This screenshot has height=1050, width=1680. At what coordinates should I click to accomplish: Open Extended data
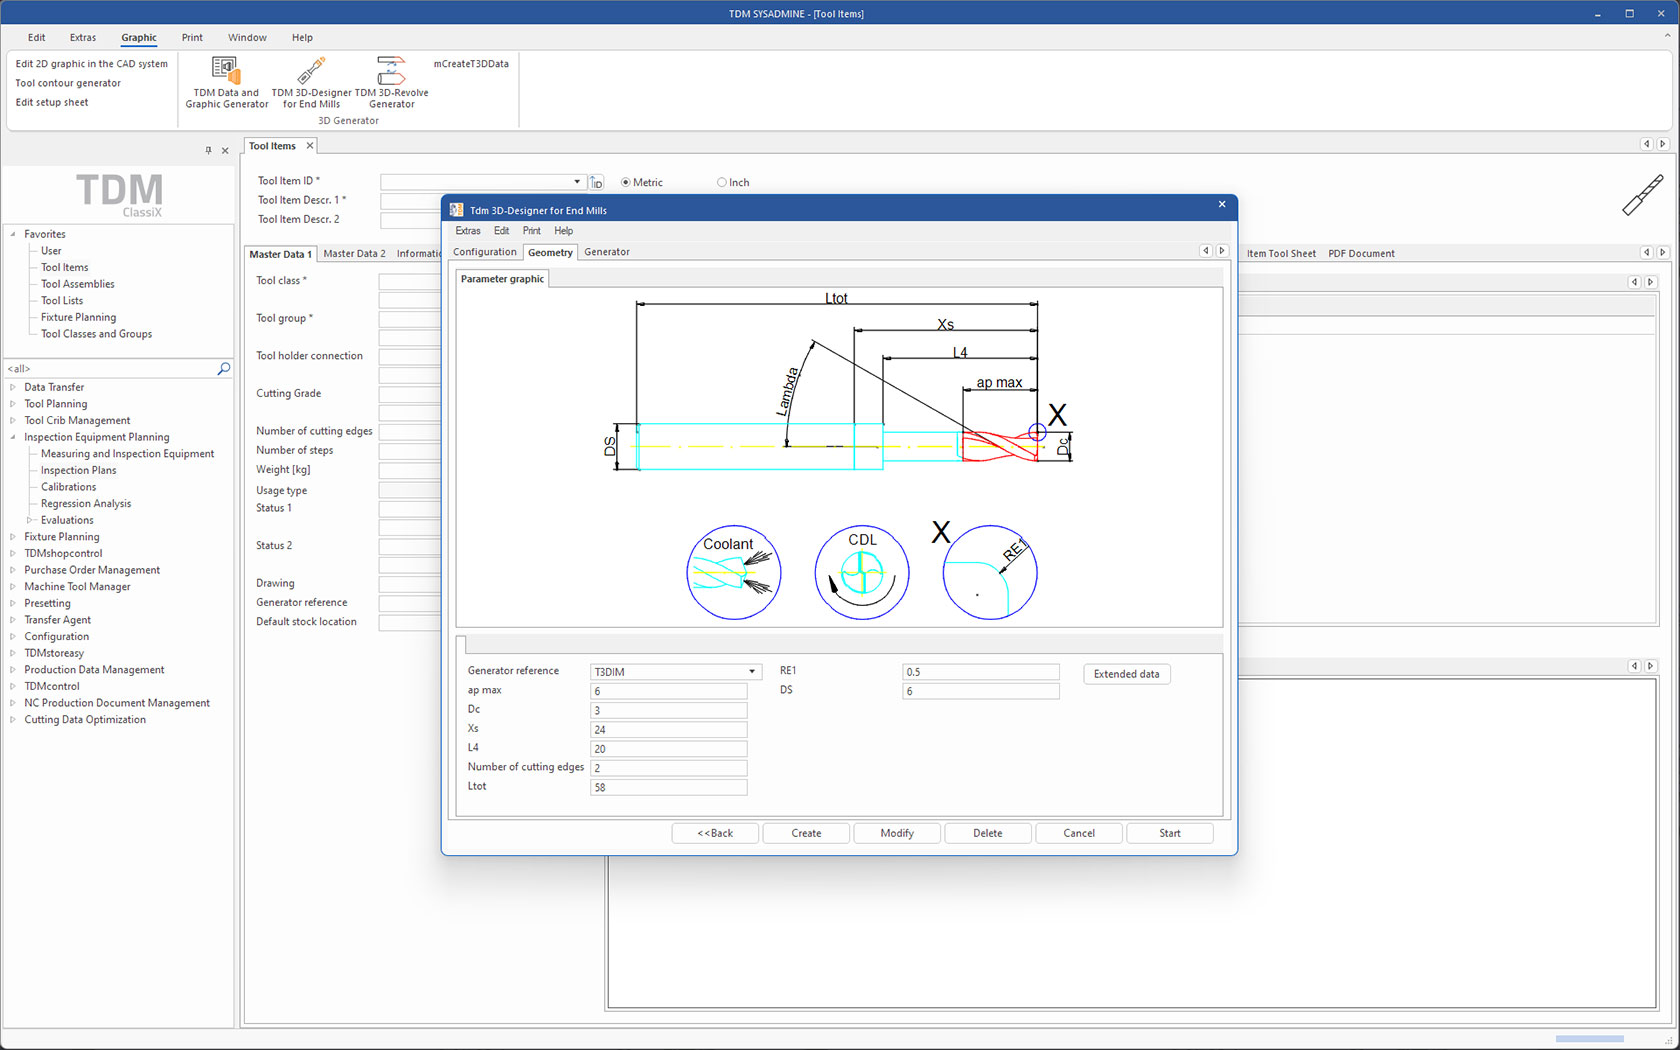(x=1127, y=674)
